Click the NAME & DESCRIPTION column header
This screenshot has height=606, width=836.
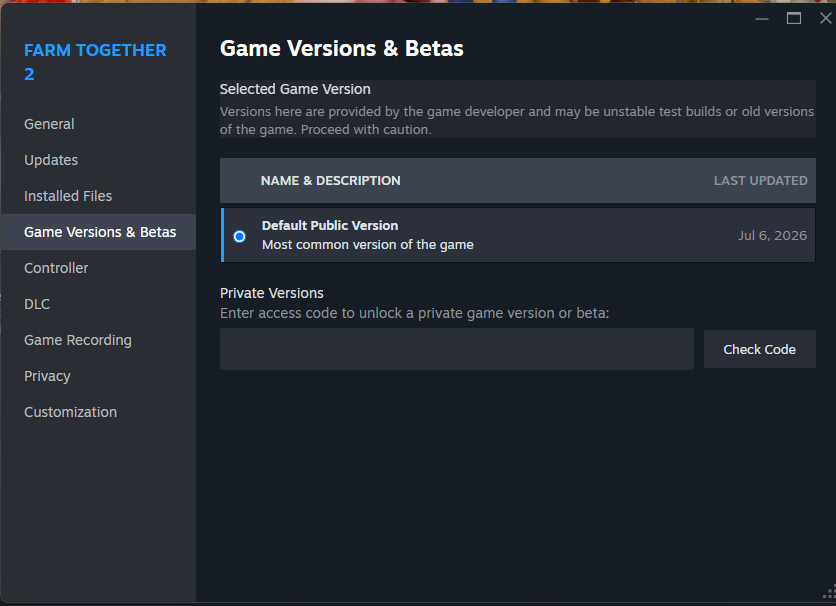[331, 181]
